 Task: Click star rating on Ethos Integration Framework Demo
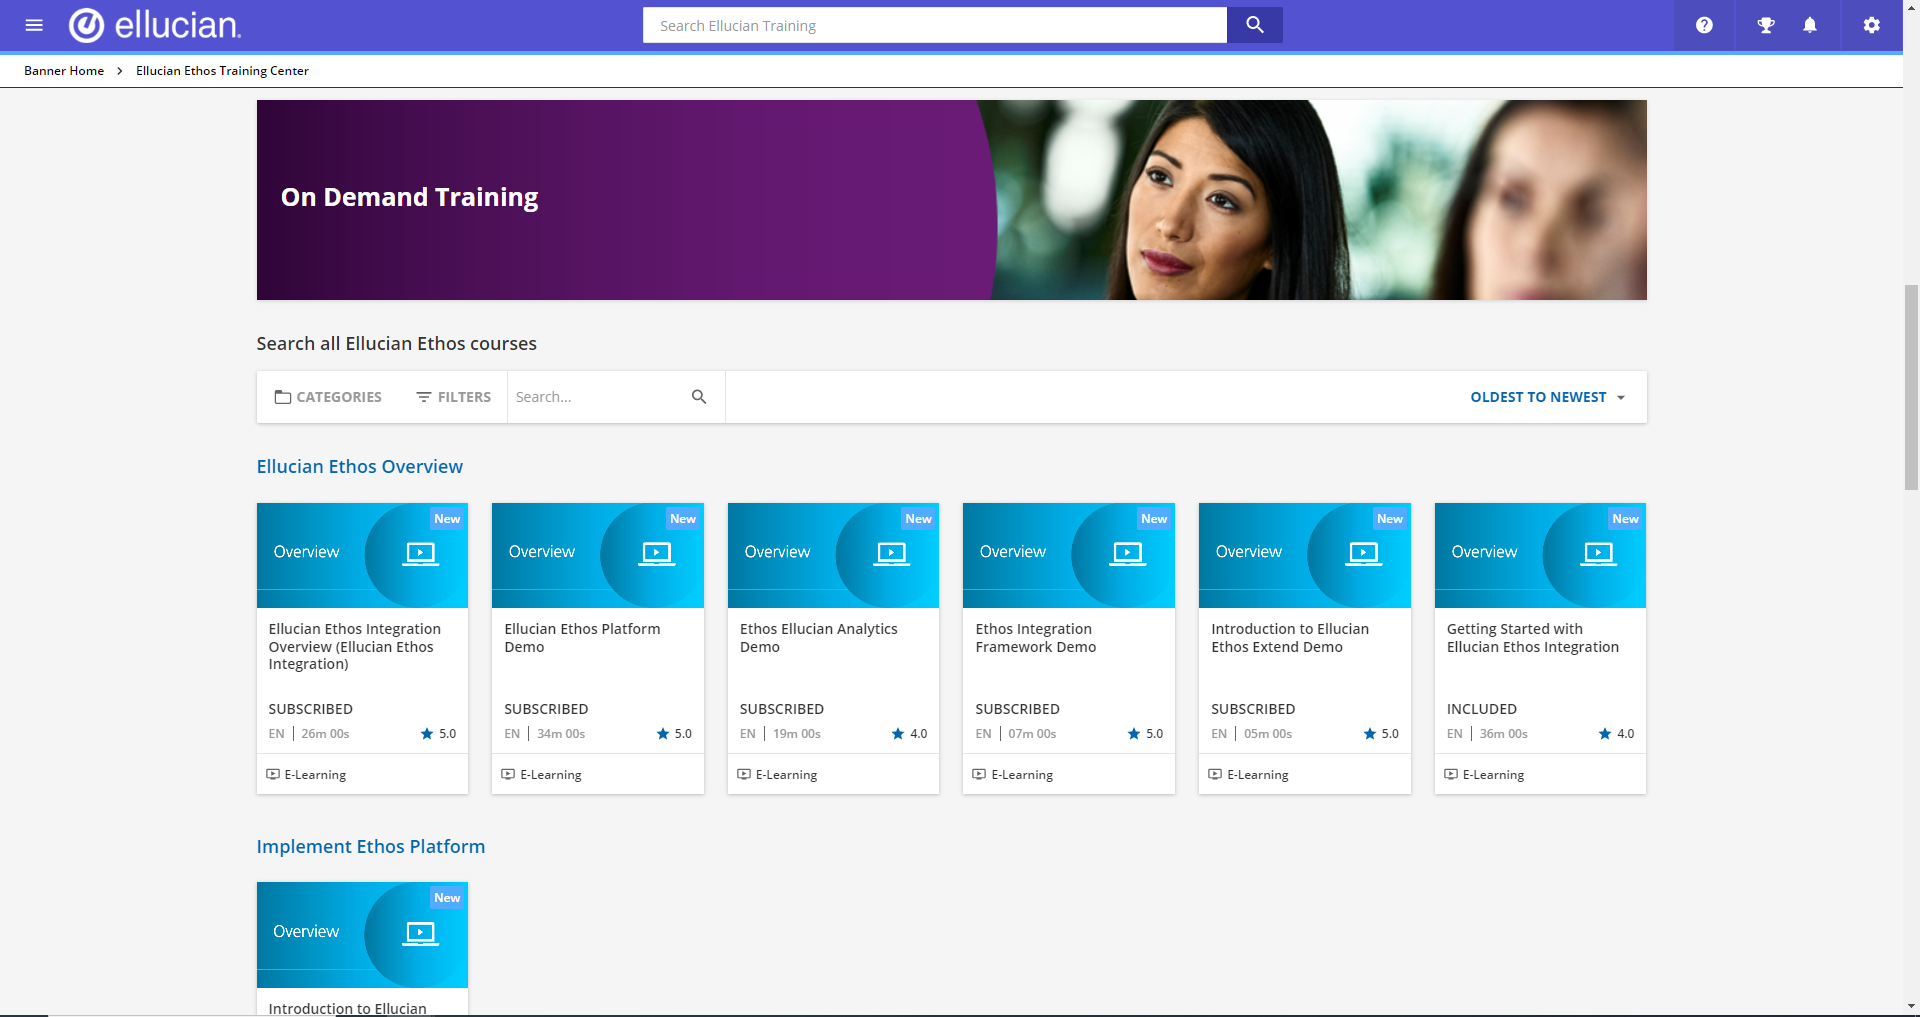click(x=1145, y=734)
